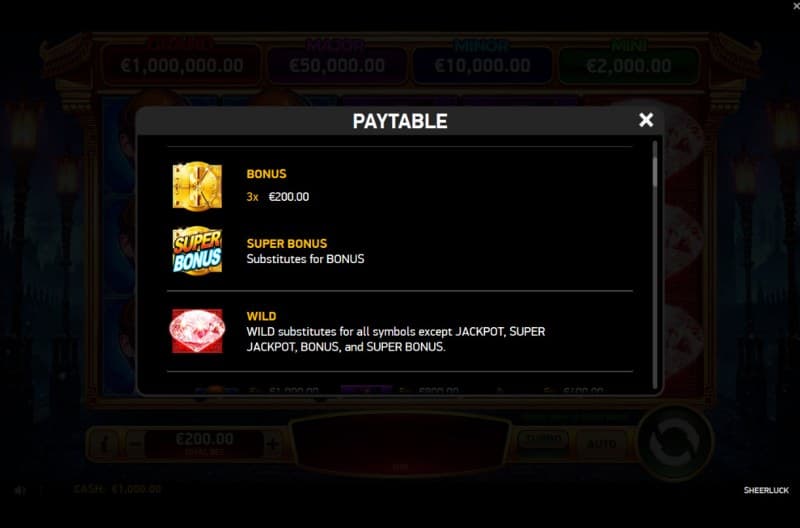Click the Major jackpot €50,000.00 display
Screen dimensions: 800x528
[x=337, y=64]
